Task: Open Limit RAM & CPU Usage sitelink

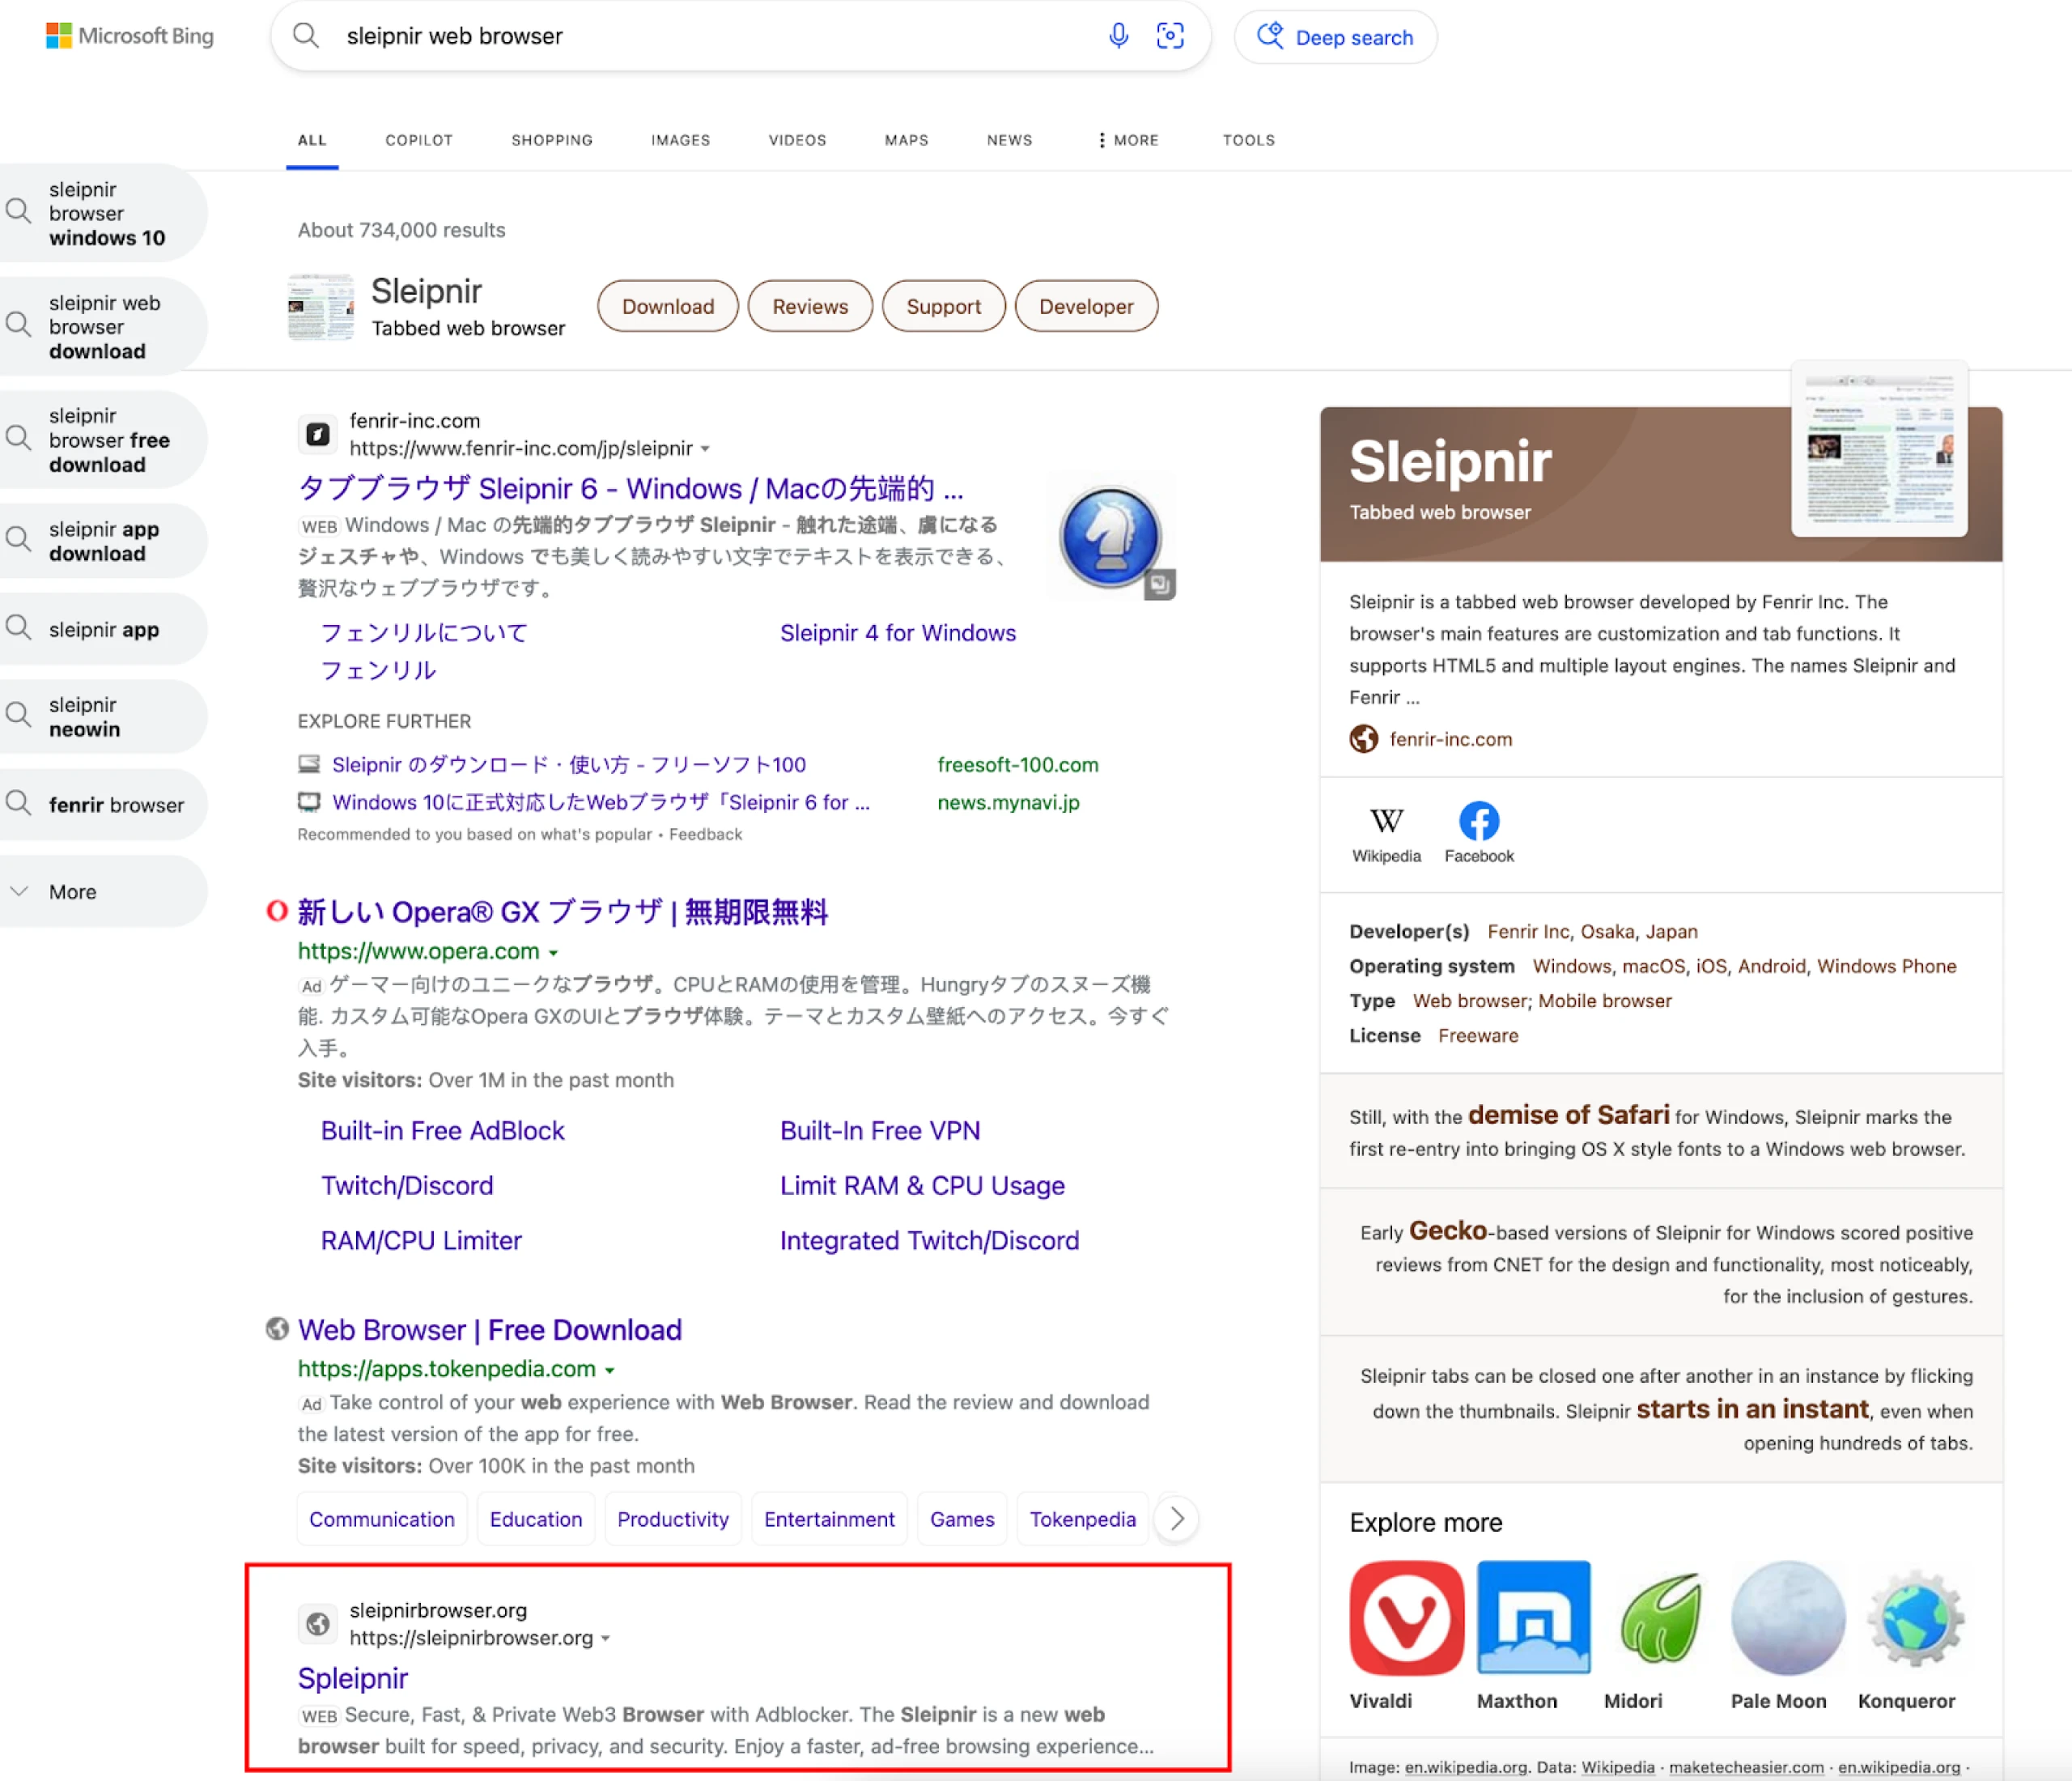Action: pos(922,1186)
